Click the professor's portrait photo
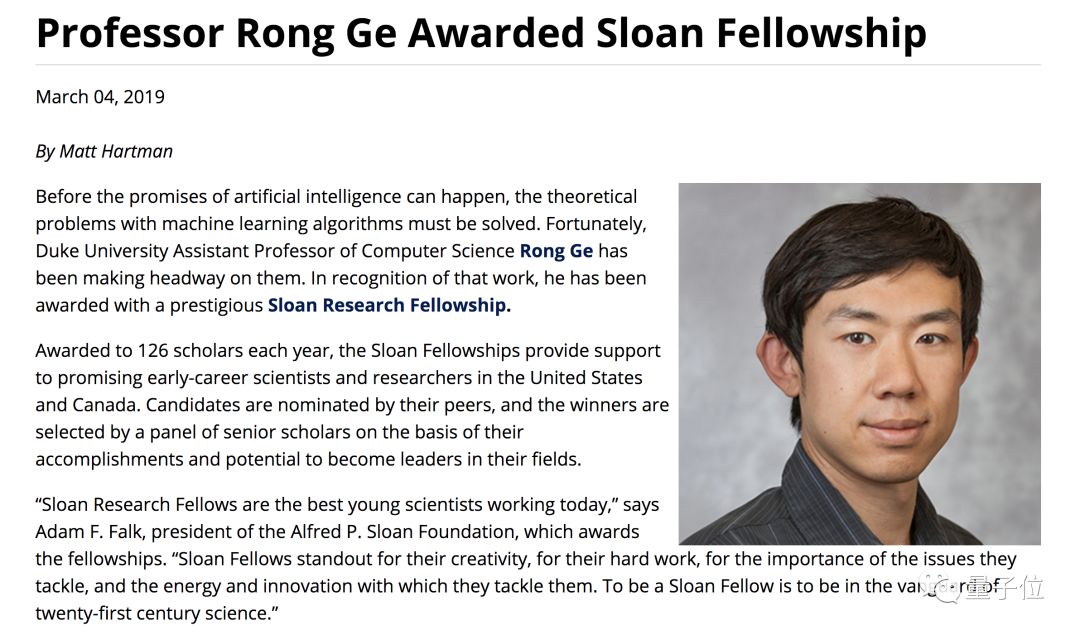 click(x=859, y=364)
